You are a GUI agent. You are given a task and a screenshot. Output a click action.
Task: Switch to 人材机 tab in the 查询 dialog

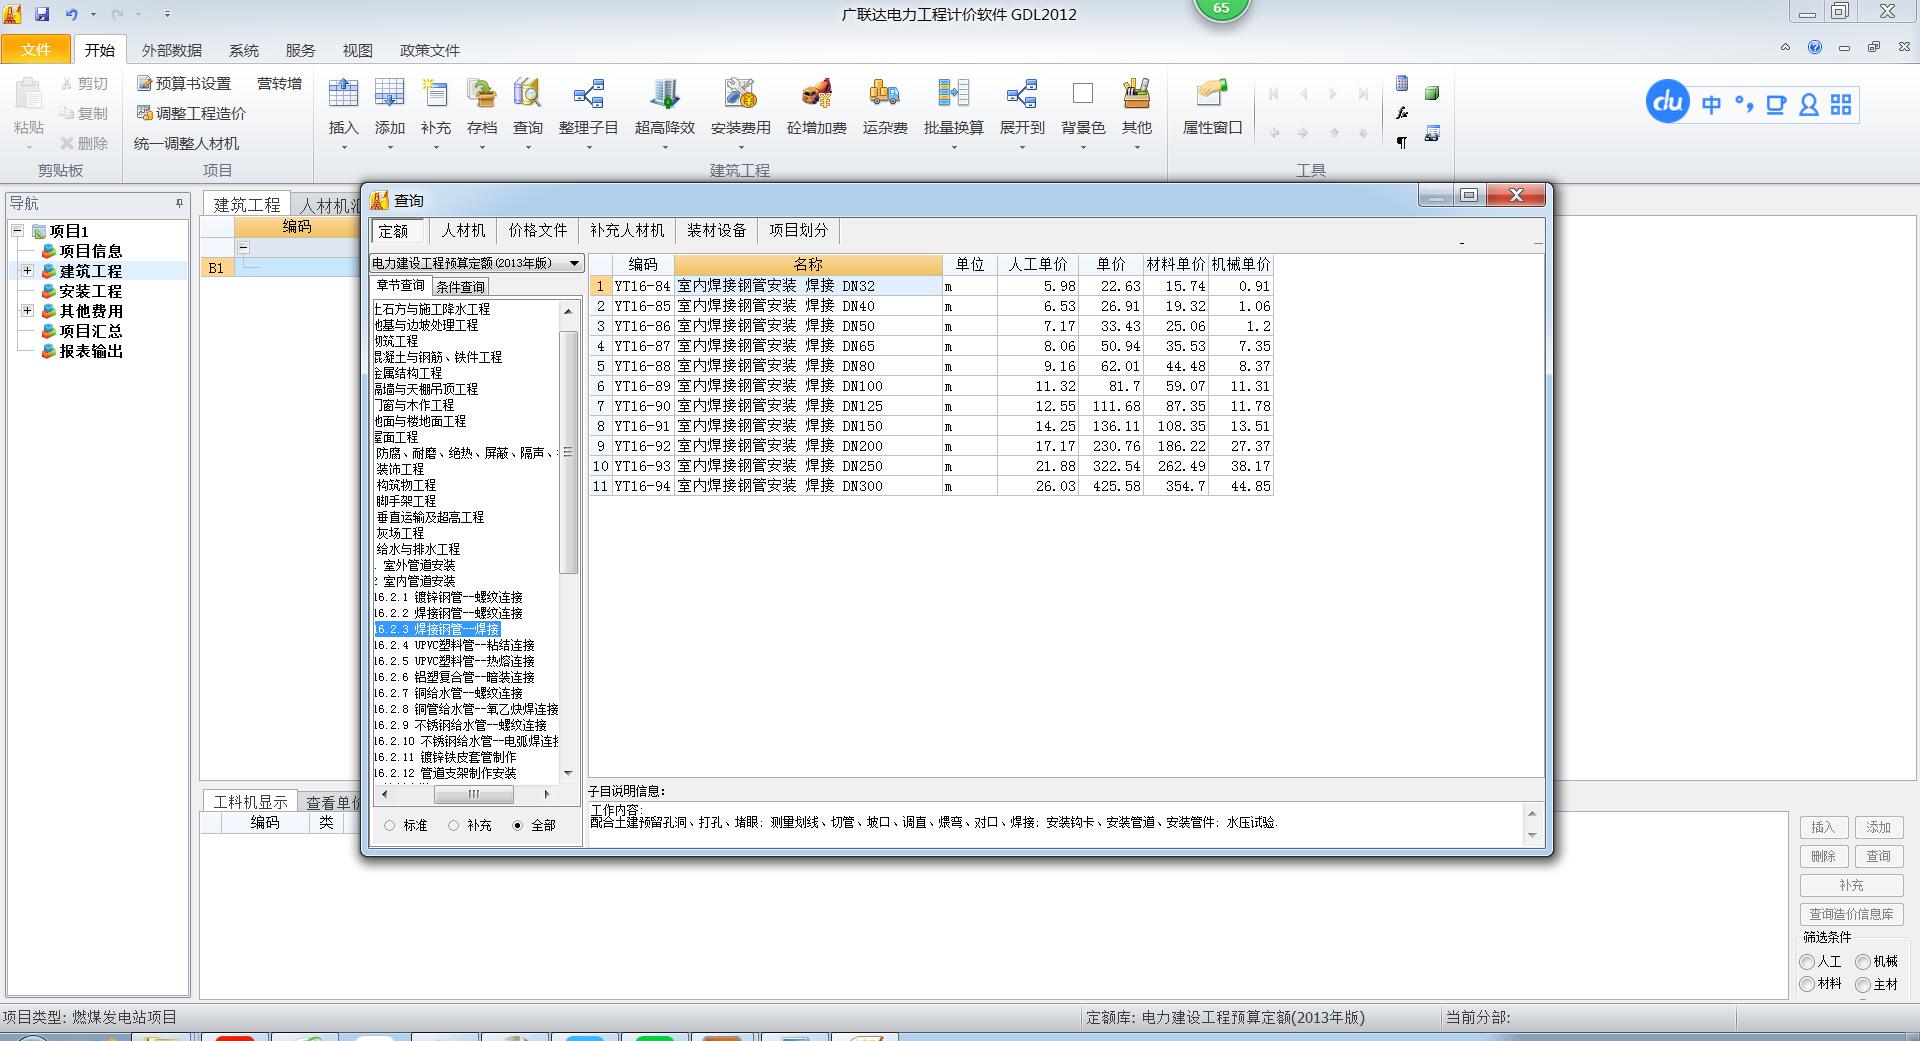[x=463, y=231]
